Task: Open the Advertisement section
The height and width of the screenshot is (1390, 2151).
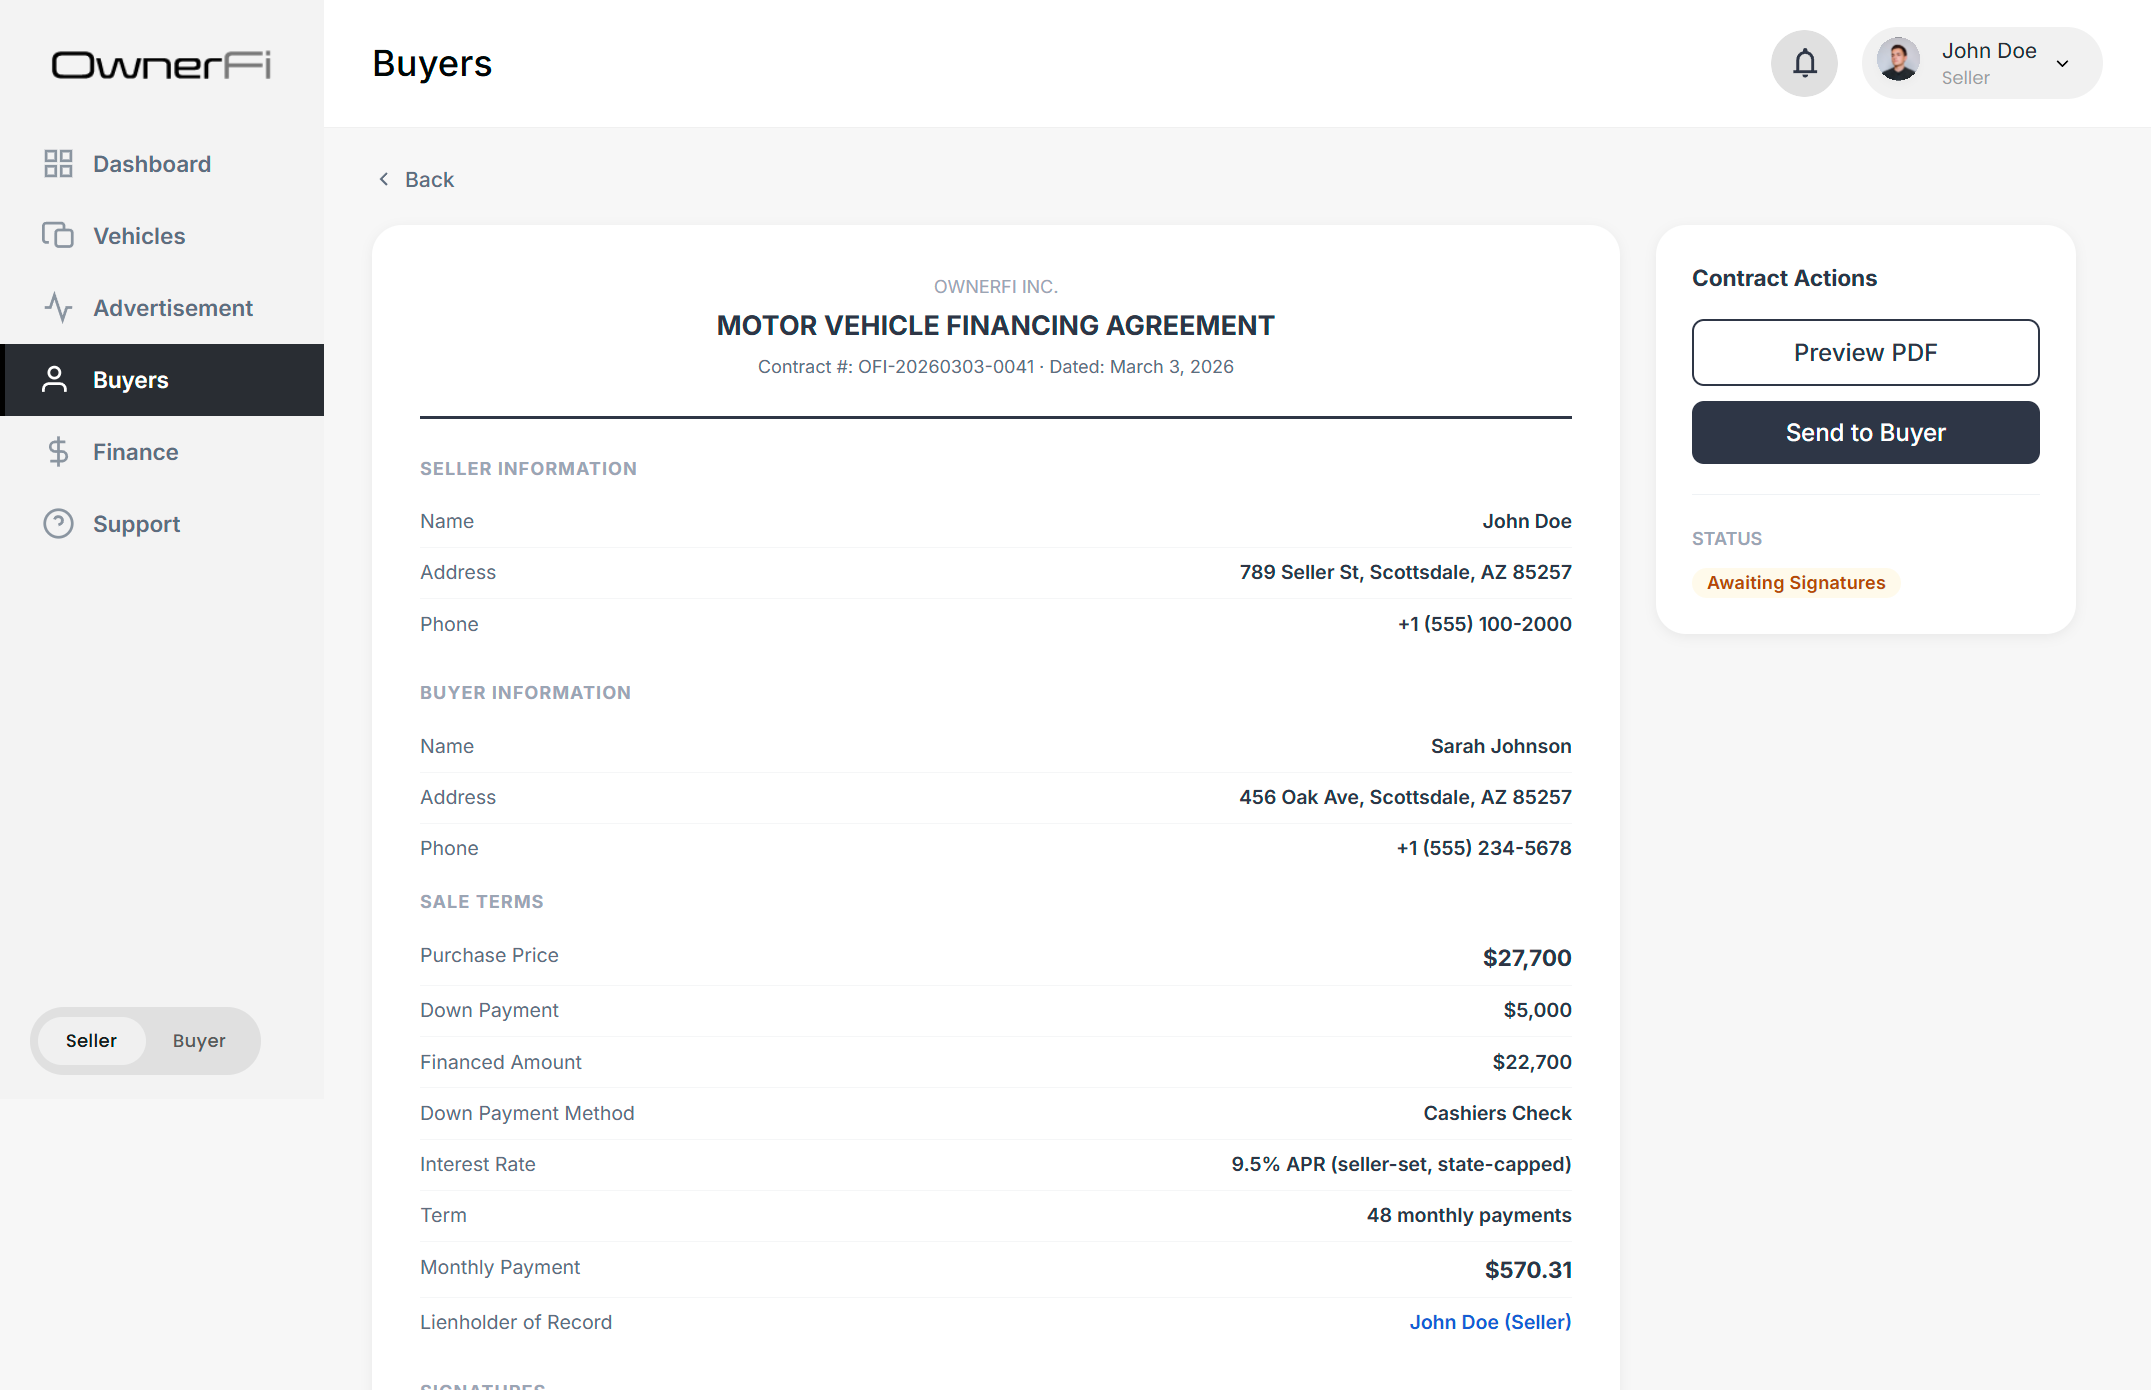Action: point(162,308)
